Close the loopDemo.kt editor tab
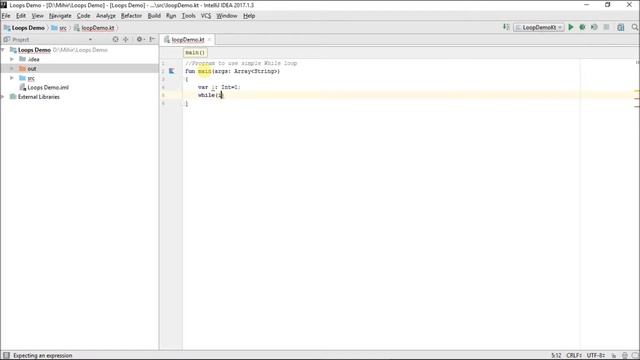The image size is (640, 360). point(209,40)
